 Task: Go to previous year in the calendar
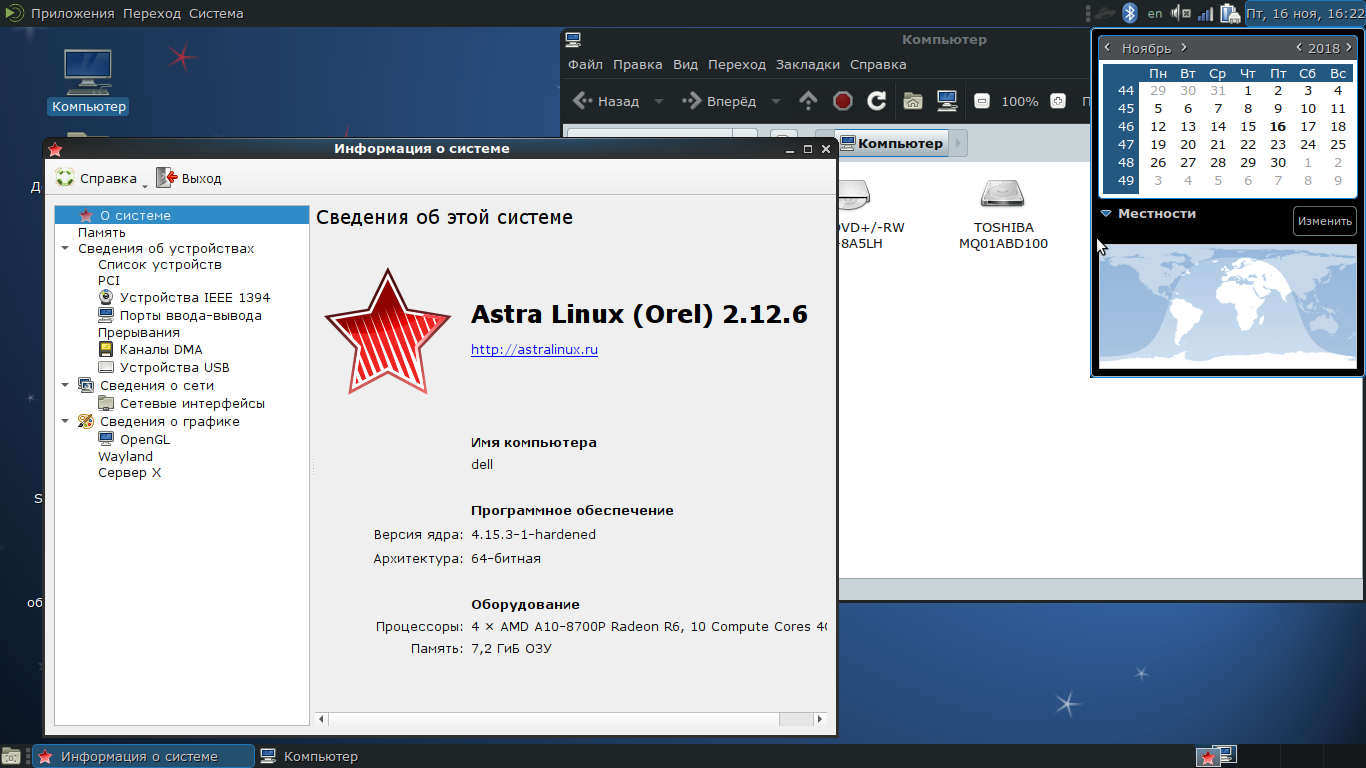click(1298, 47)
